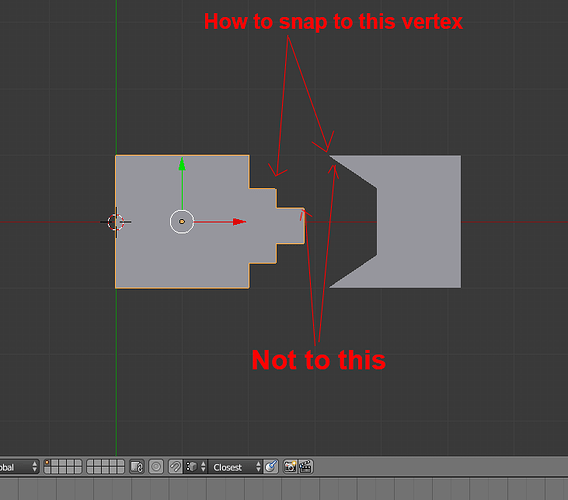Click the 3D cursor crosshair
Screen dimensions: 568x500
(x=116, y=222)
